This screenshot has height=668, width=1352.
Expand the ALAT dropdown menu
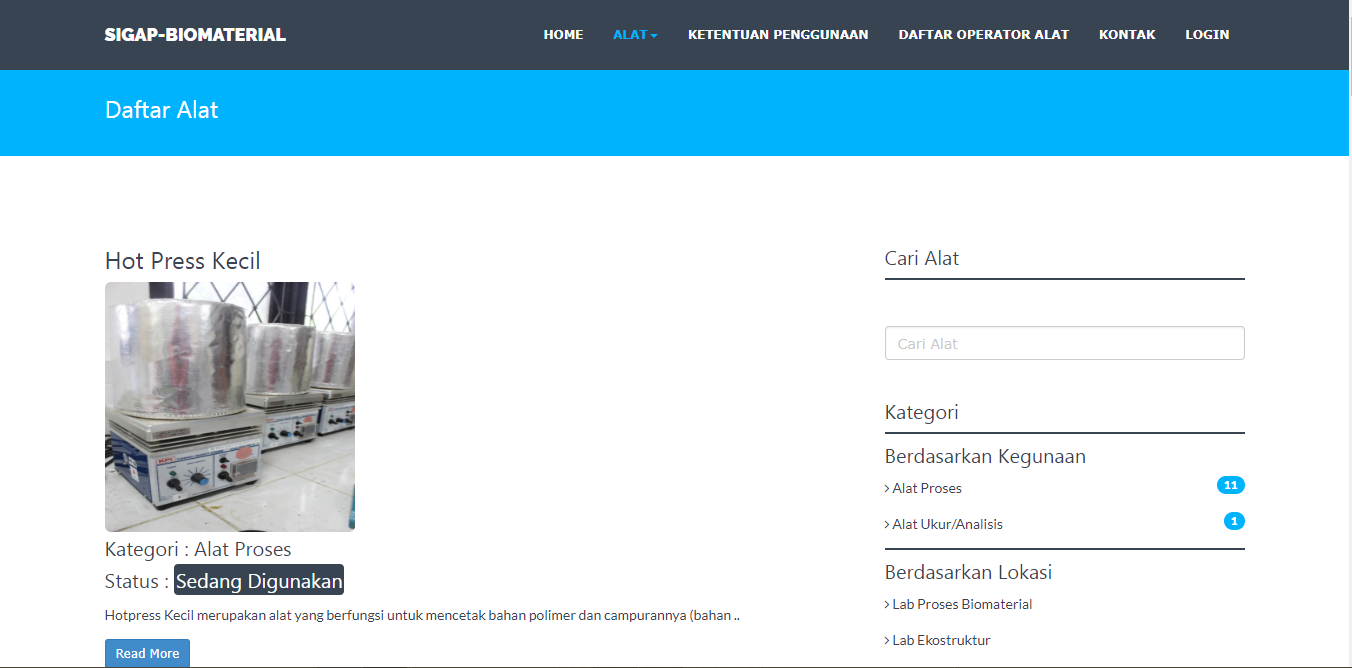[635, 35]
